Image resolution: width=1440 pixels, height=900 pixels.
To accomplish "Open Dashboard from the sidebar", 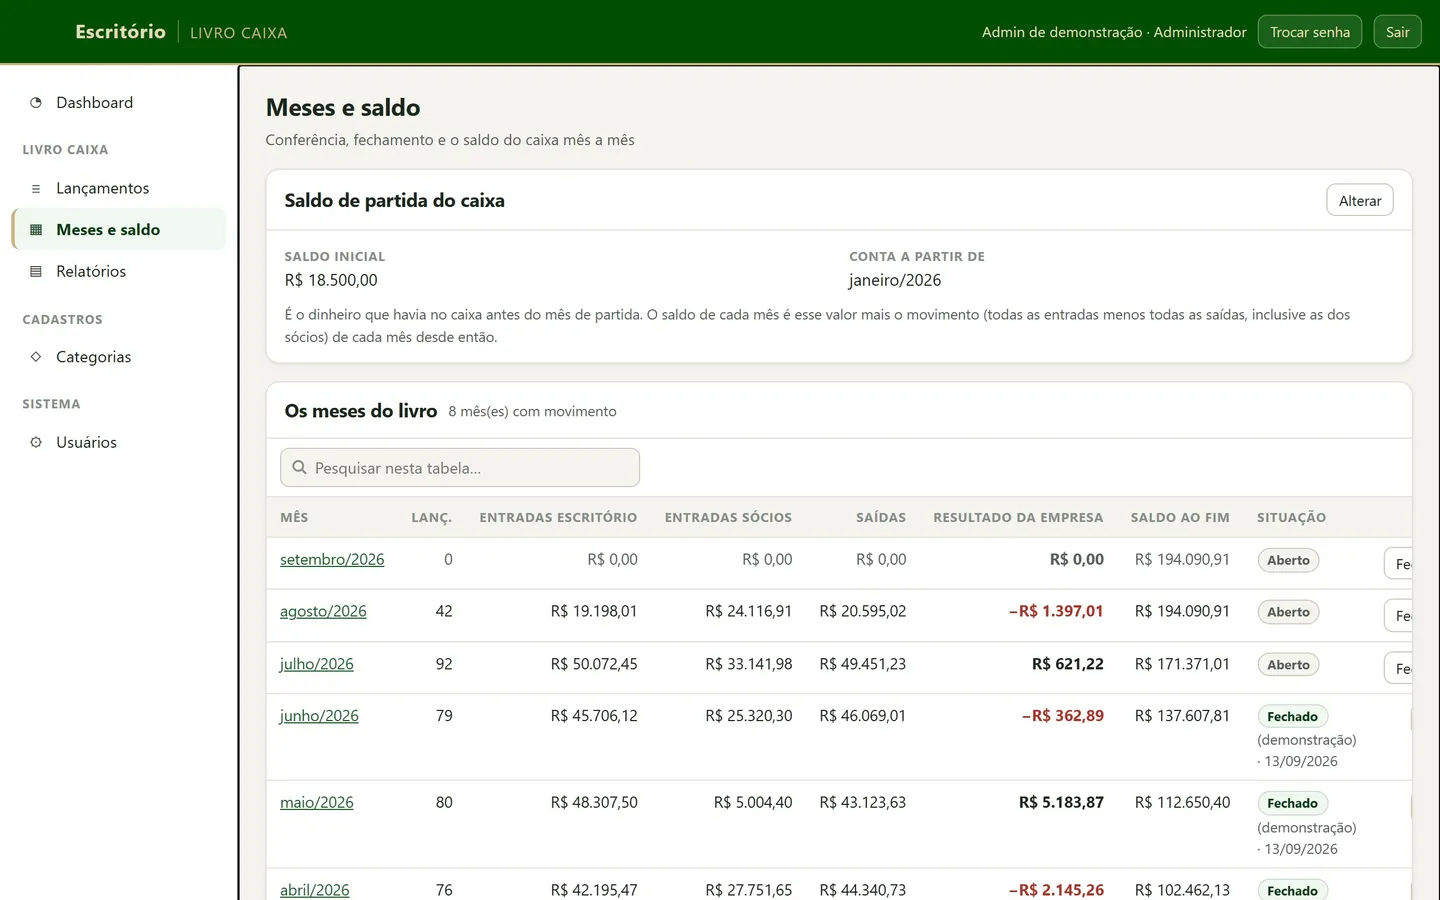I will 118,103.
